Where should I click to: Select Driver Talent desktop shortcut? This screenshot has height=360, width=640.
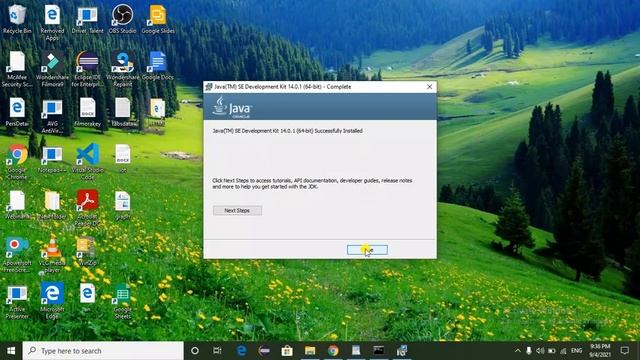click(x=87, y=20)
